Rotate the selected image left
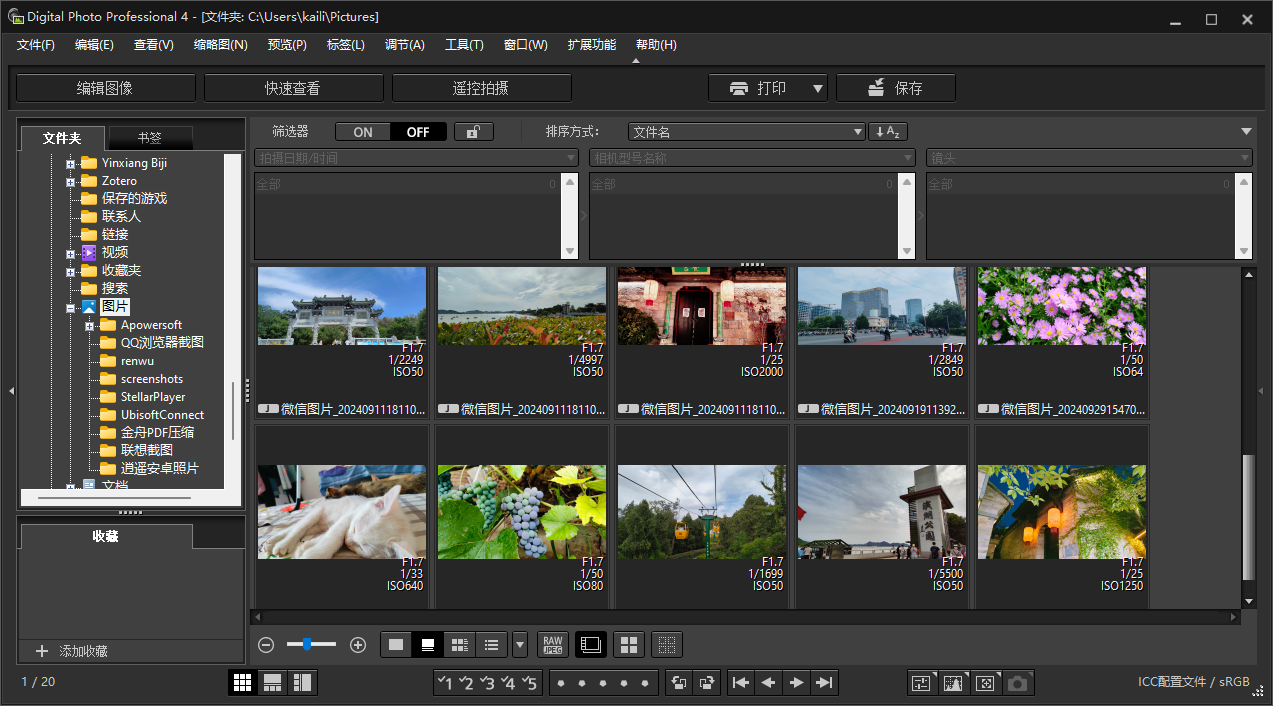The height and width of the screenshot is (706, 1273). [679, 683]
